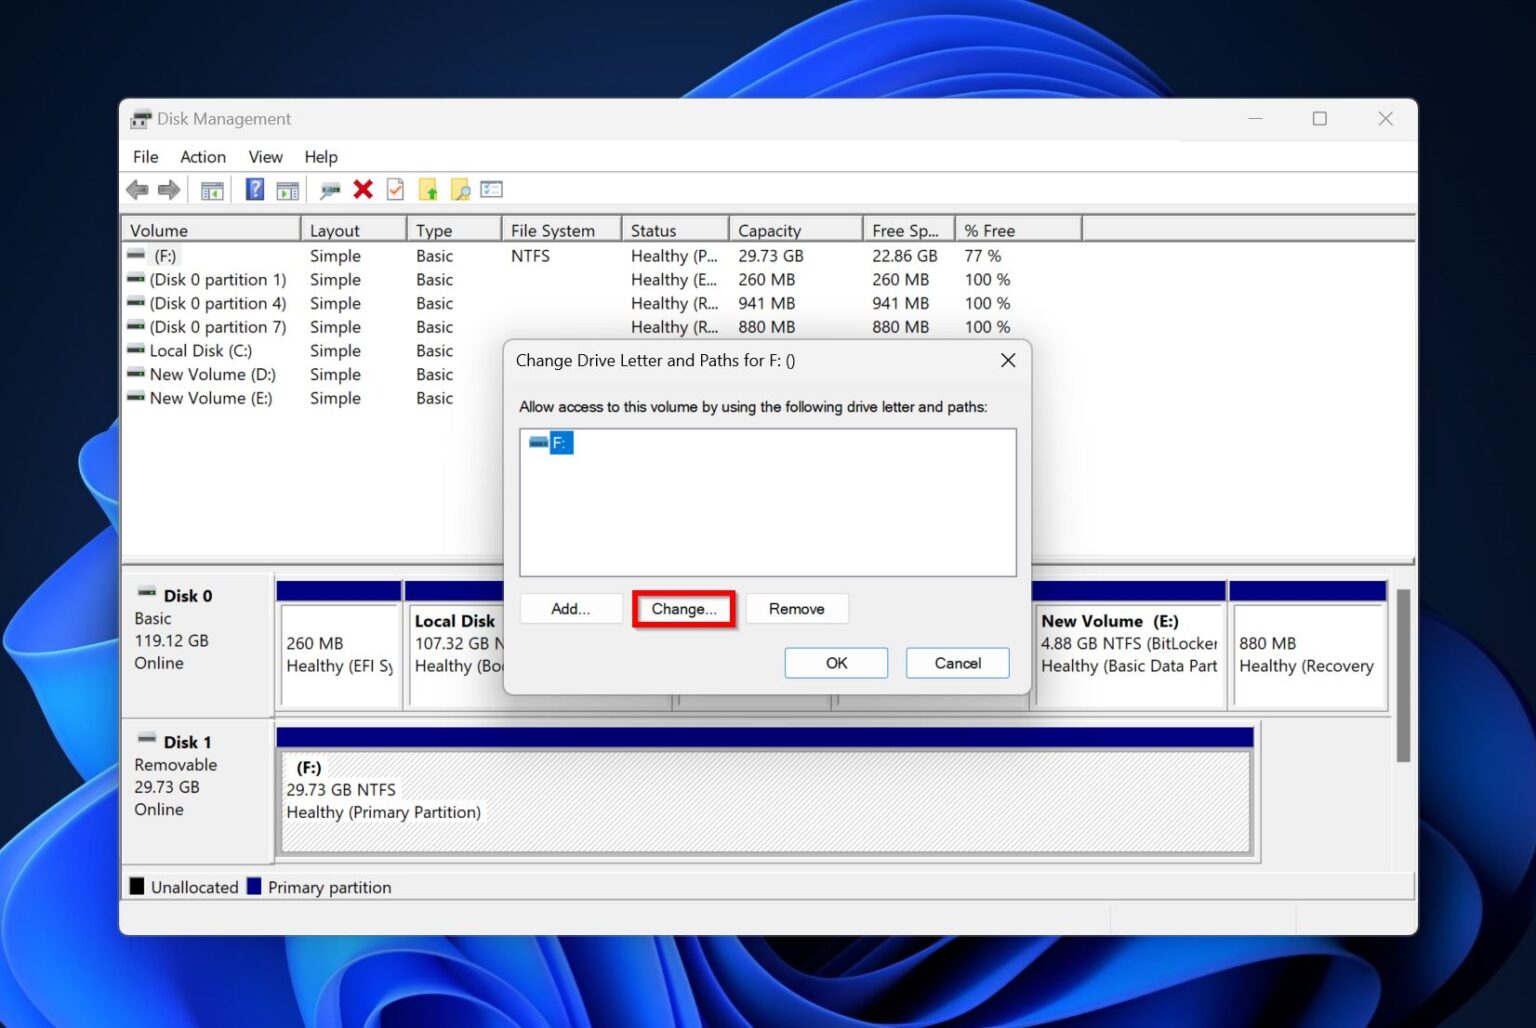
Task: Click the back navigation arrow icon
Action: point(137,189)
